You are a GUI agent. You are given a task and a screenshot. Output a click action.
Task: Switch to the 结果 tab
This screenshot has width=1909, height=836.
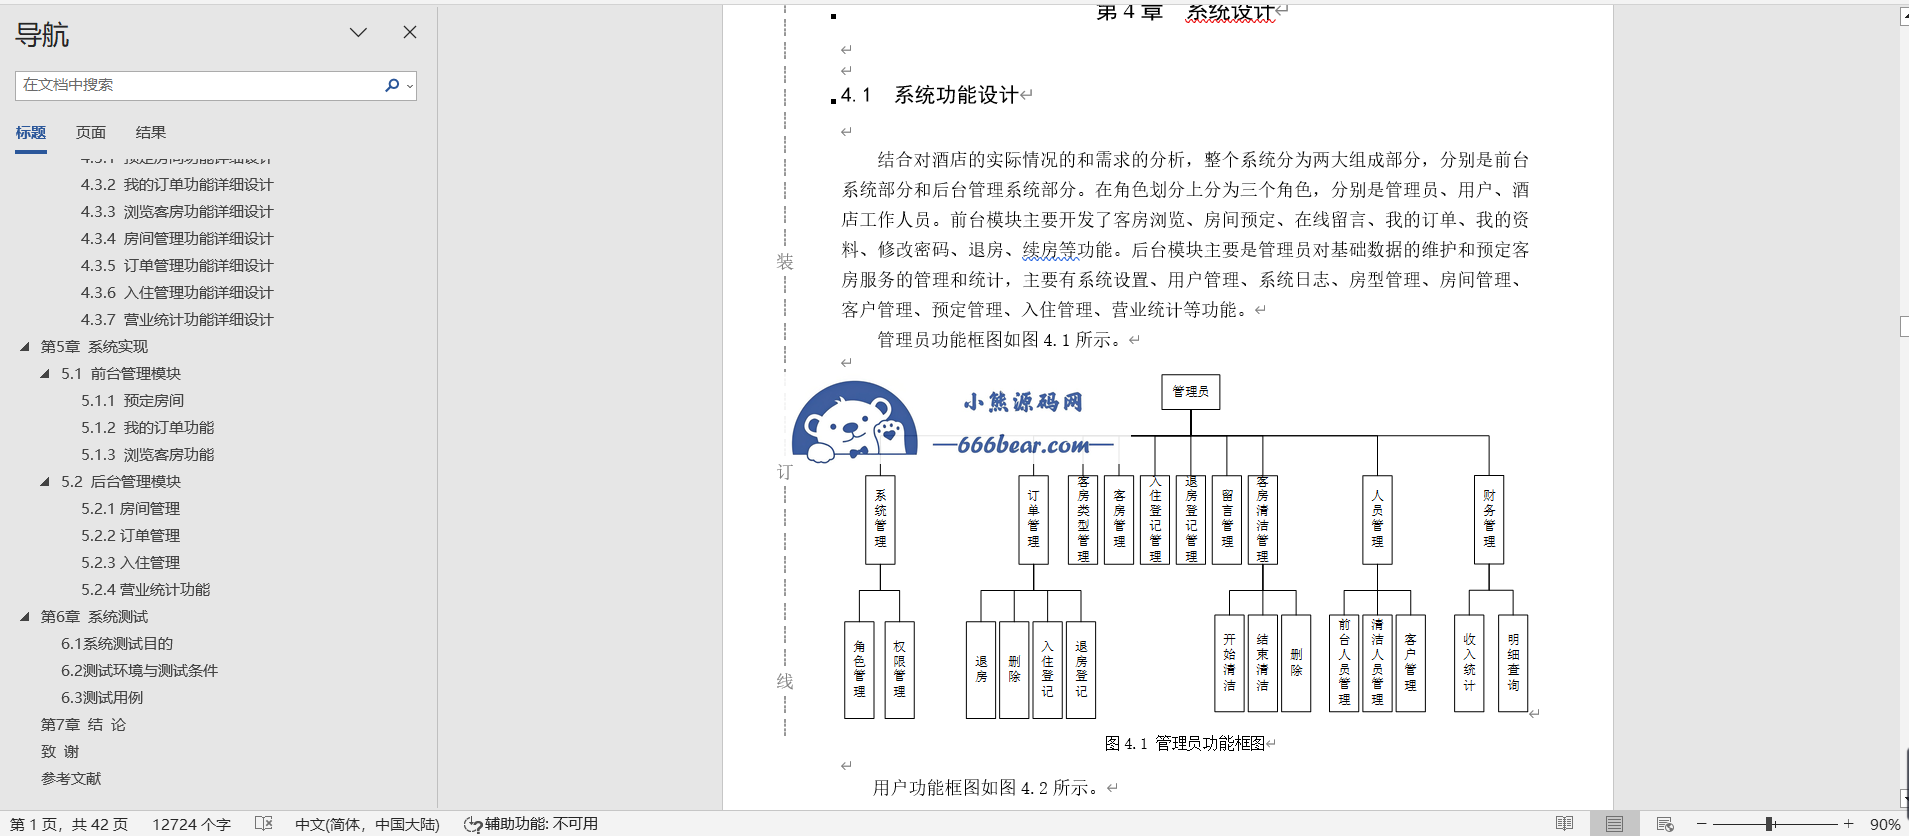point(151,133)
